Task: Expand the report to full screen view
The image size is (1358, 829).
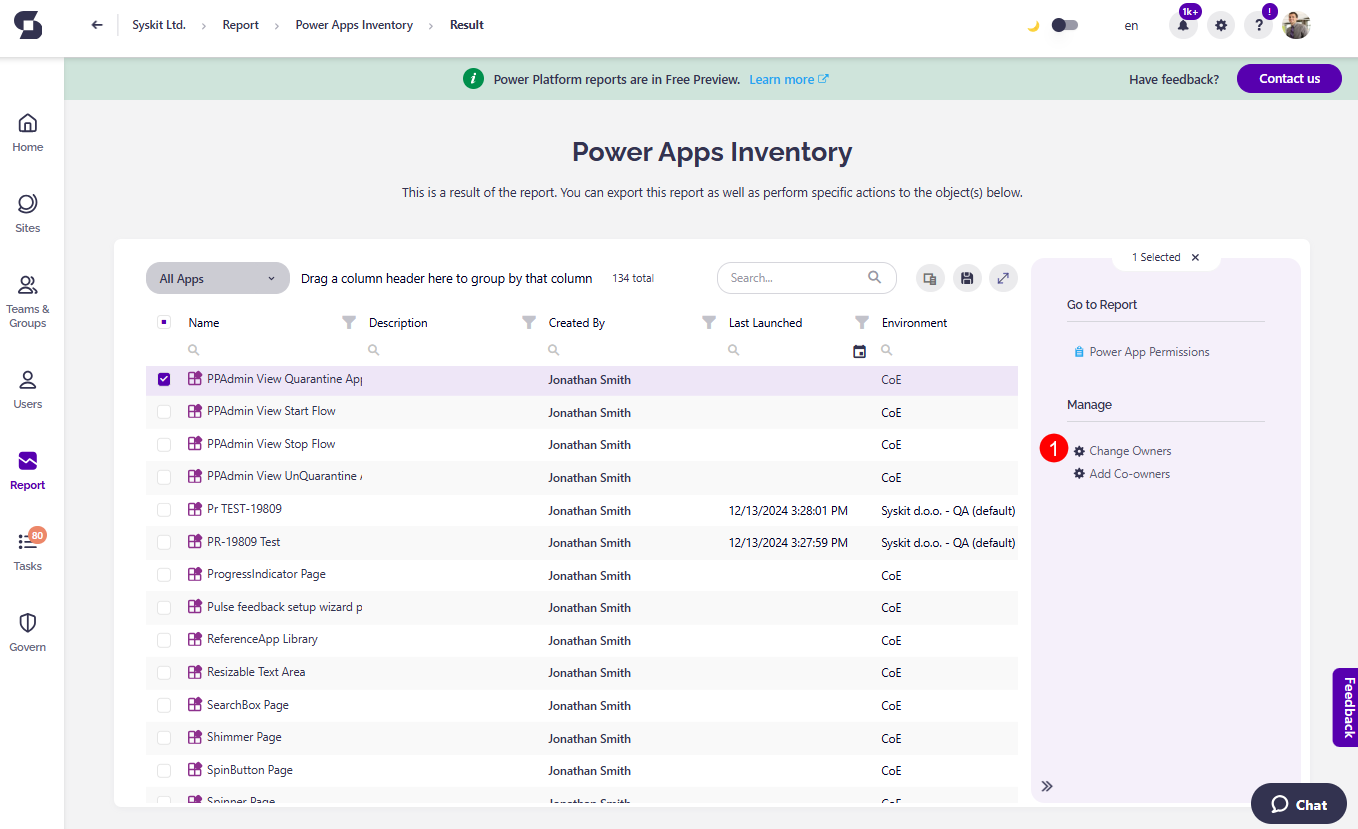Action: (x=1003, y=278)
